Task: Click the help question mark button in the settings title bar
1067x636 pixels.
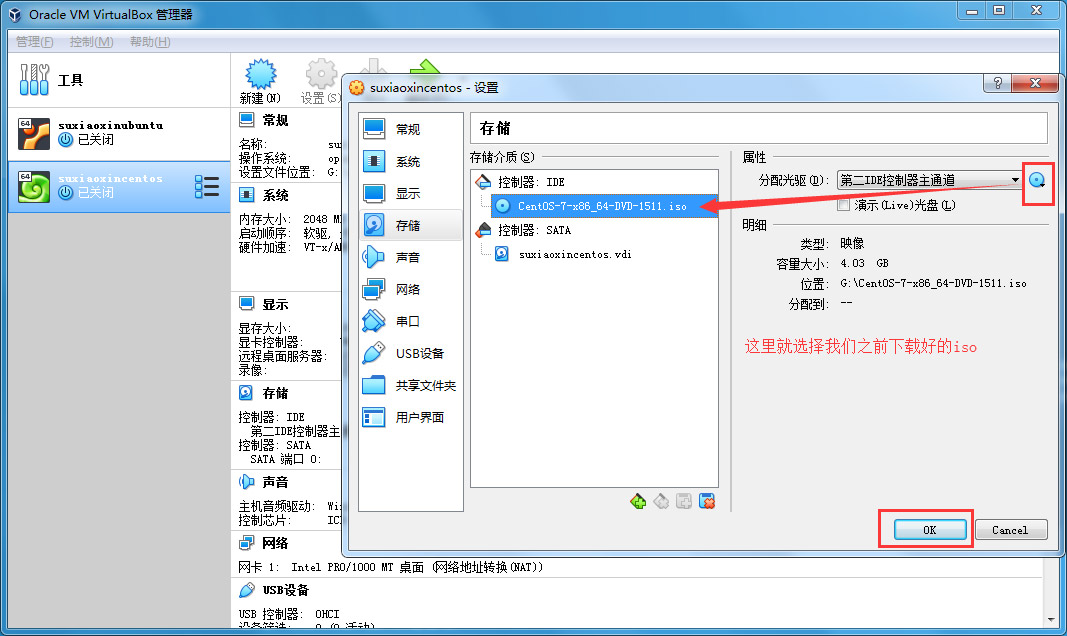Action: (x=997, y=84)
